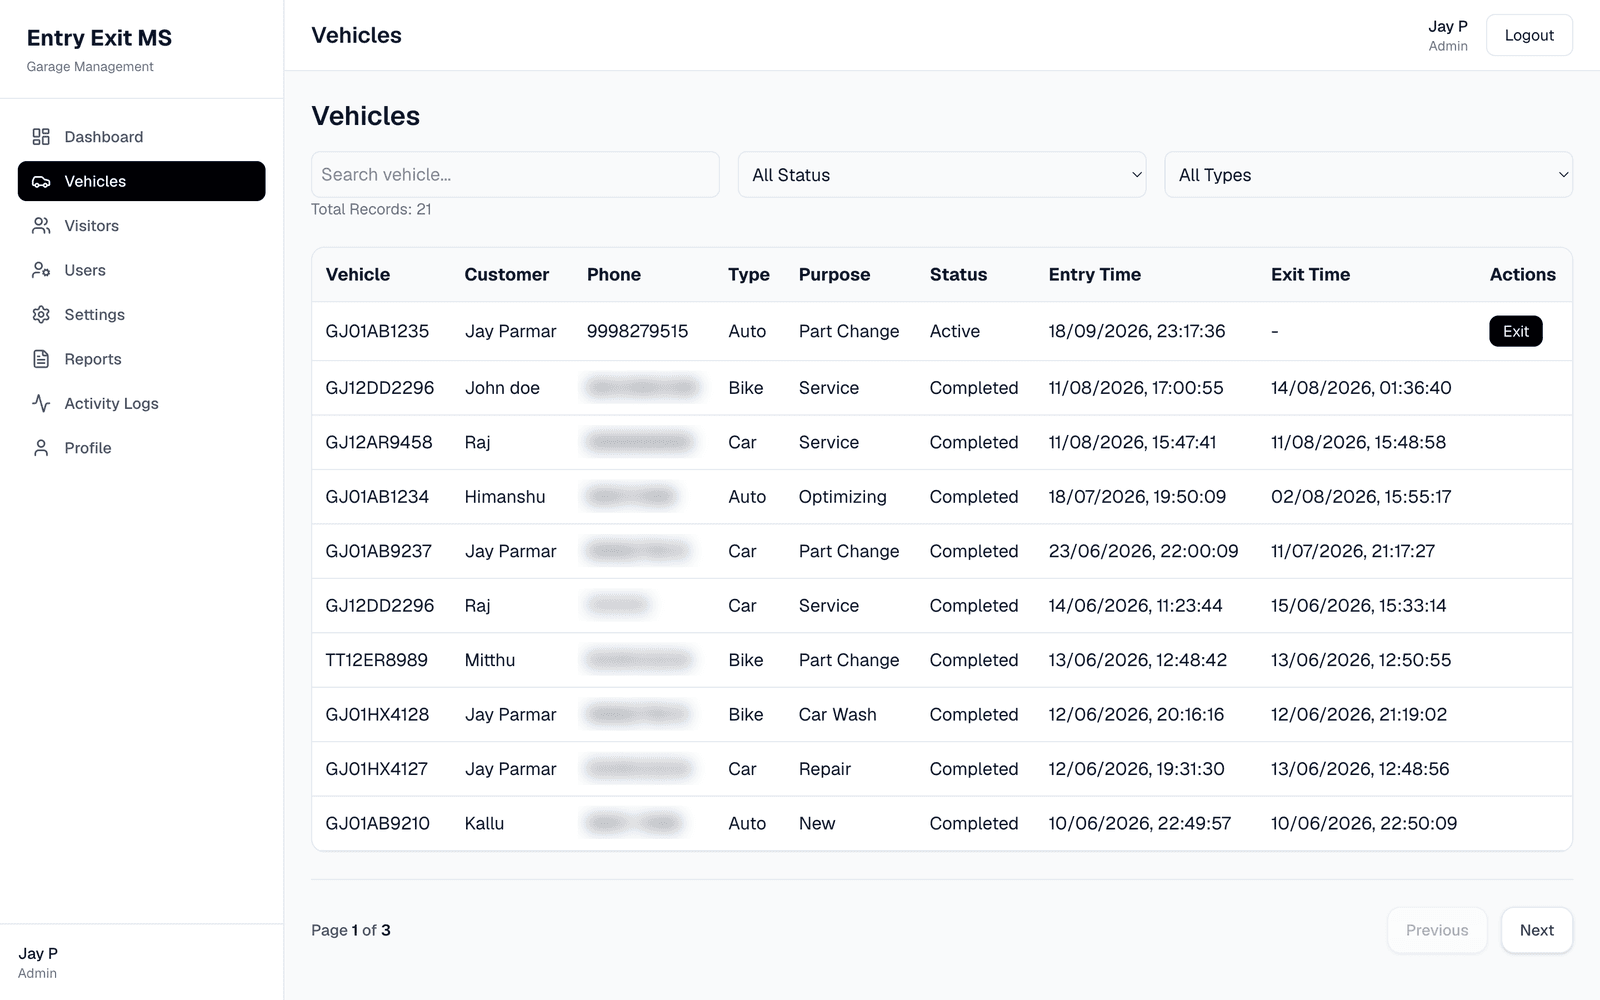Open the All Status dropdown
Image resolution: width=1600 pixels, height=1000 pixels.
(x=942, y=175)
